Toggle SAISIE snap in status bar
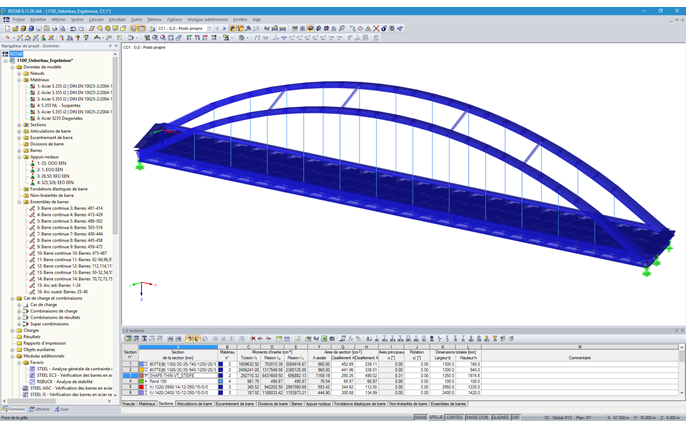Viewport: 686px width, 429px height. [420, 418]
